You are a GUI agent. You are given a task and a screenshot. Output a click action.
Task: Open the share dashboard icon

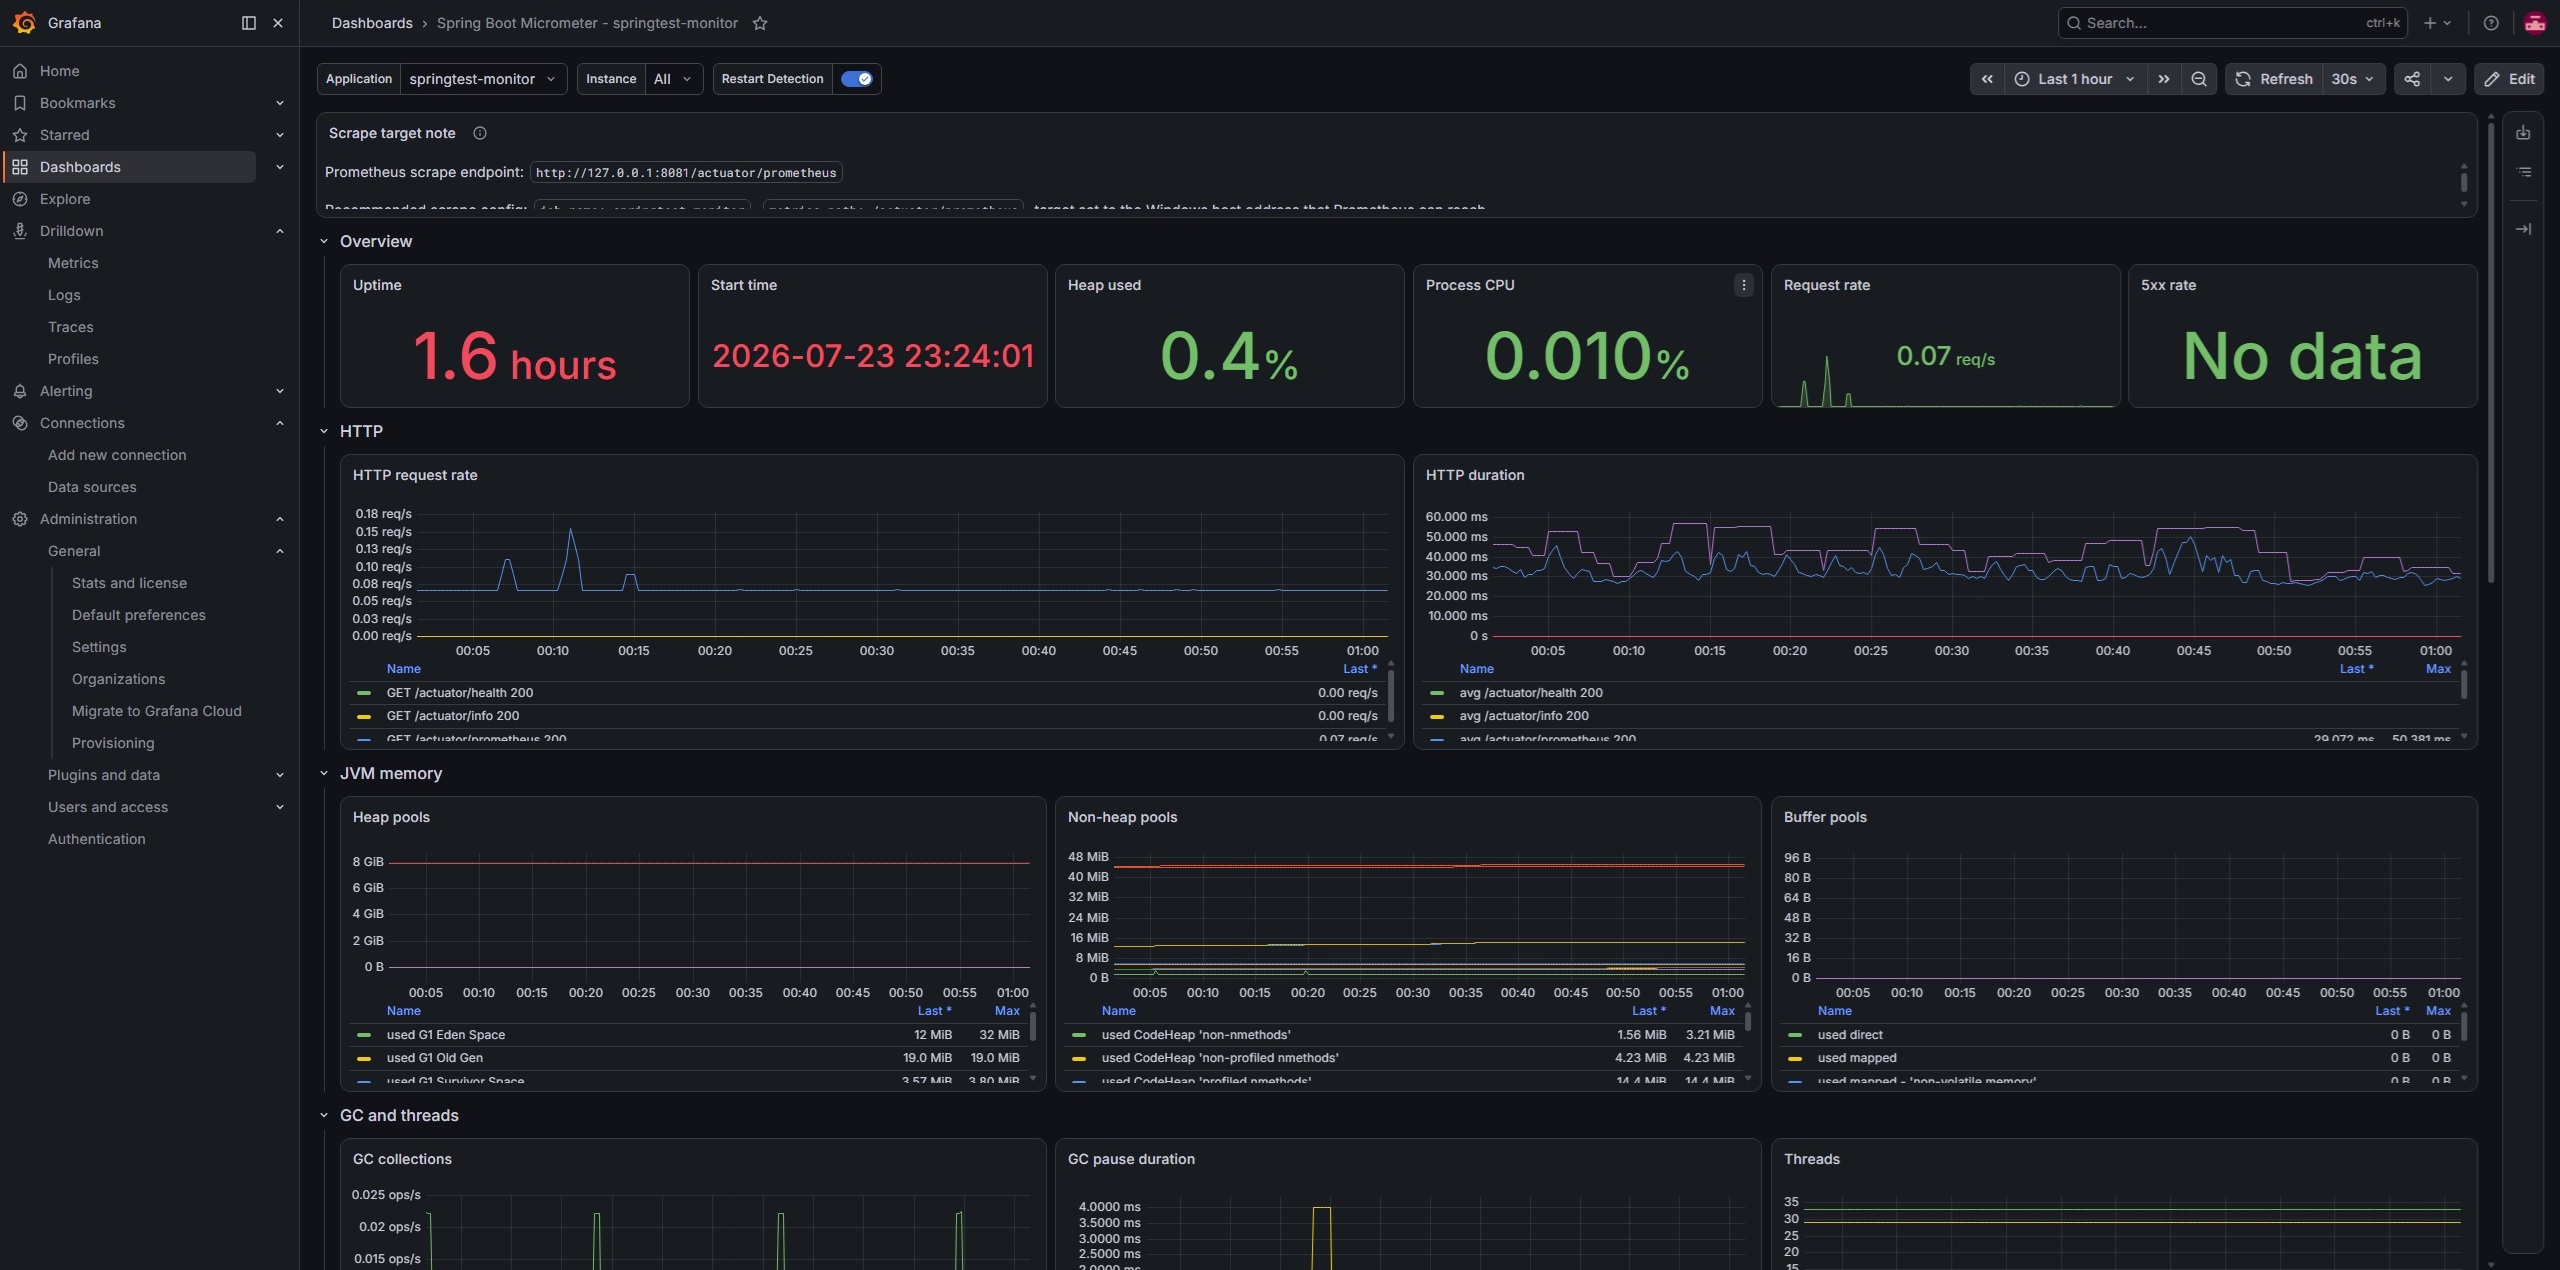(x=2412, y=79)
